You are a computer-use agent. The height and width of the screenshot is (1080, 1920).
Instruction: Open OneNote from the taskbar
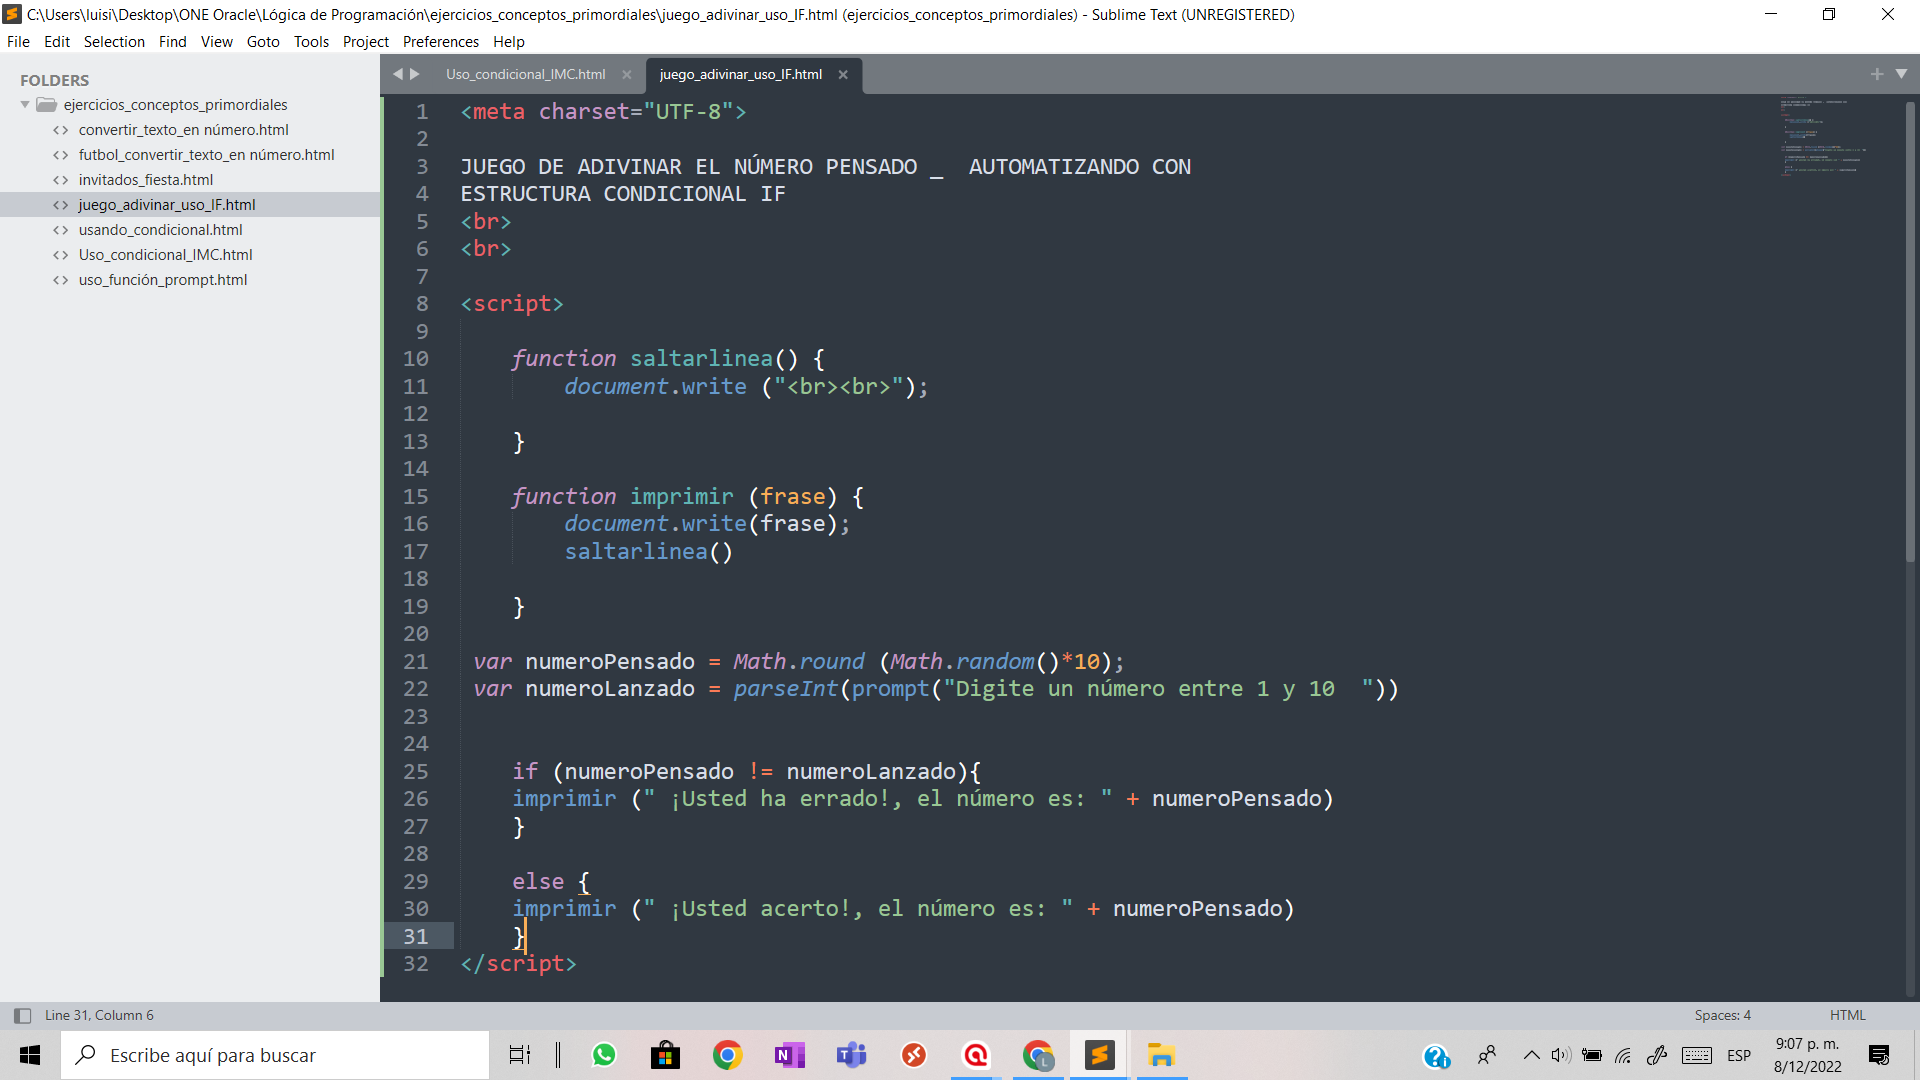(789, 1055)
